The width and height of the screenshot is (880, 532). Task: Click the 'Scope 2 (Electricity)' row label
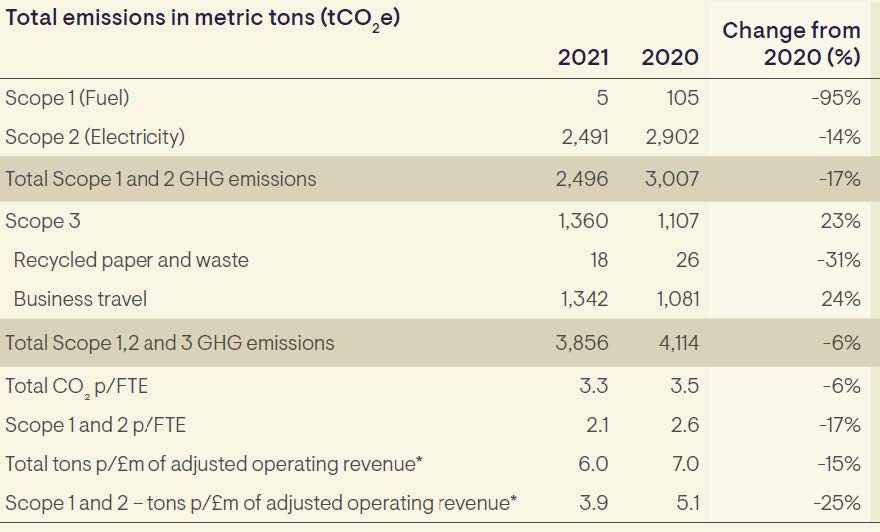95,137
